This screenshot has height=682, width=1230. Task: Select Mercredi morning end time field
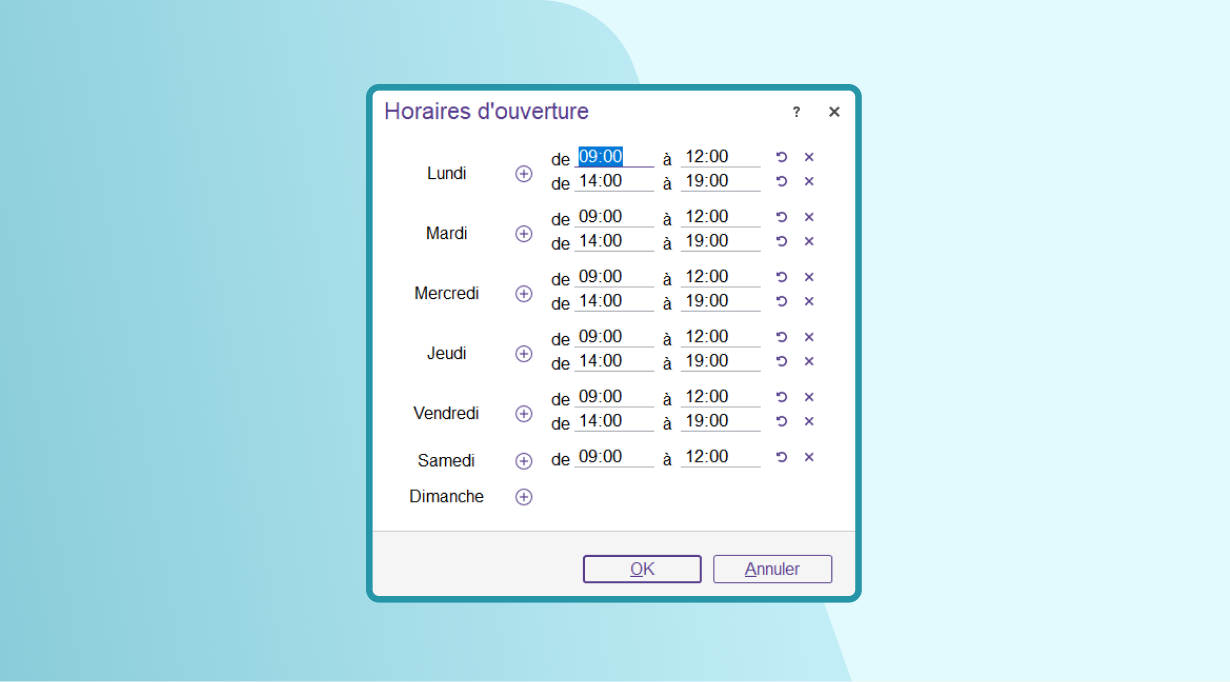coord(720,277)
